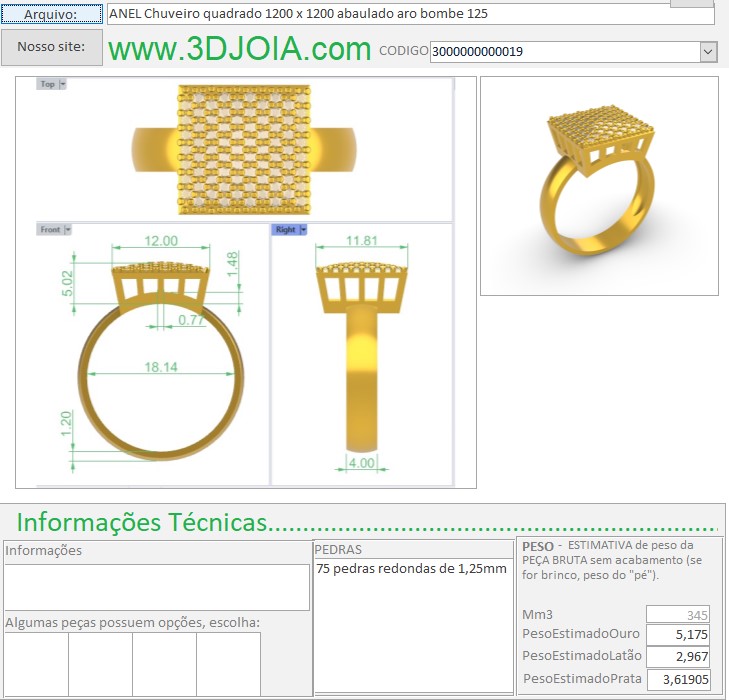Select the 3D perspective ring render
The image size is (729, 700).
pyautogui.click(x=599, y=186)
